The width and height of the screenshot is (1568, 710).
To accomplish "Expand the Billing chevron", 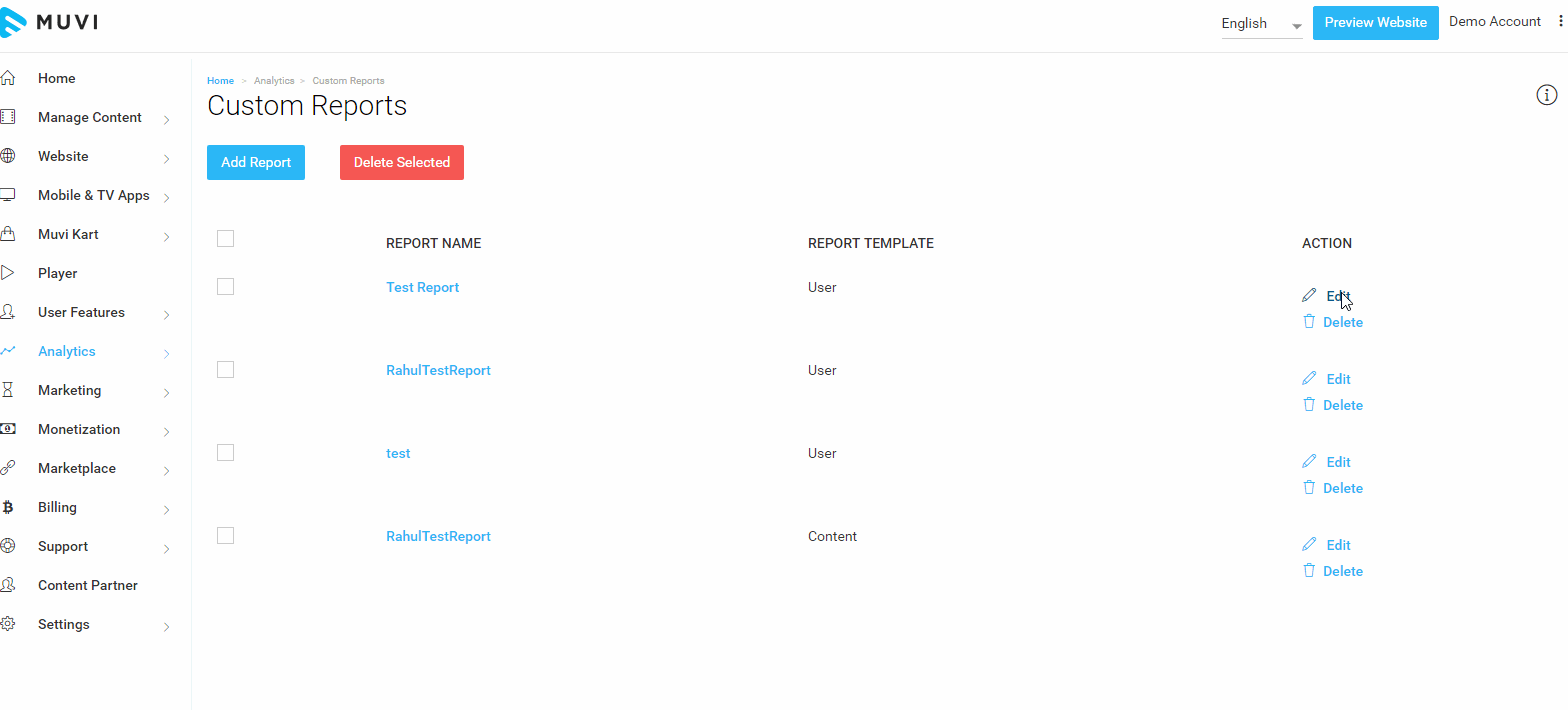I will click(x=166, y=510).
